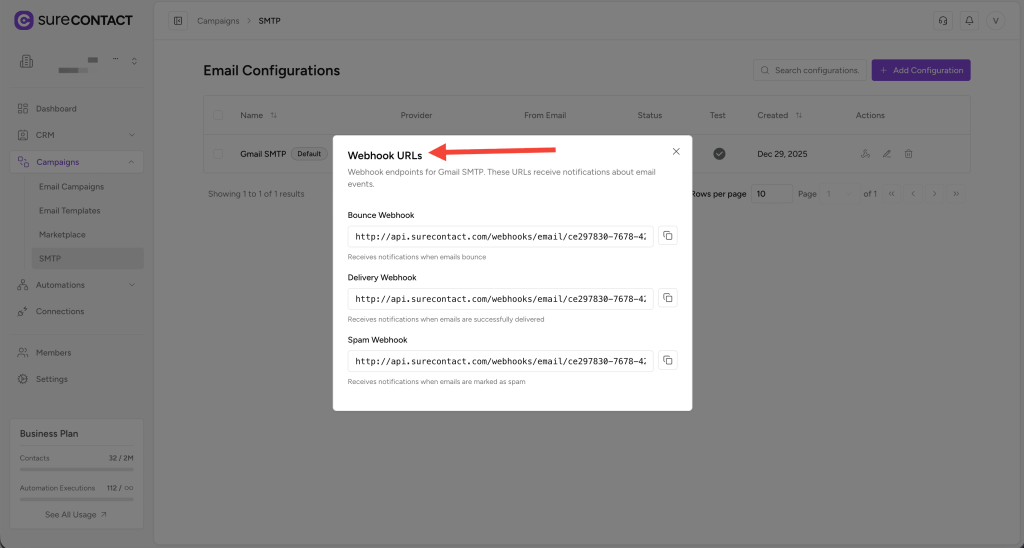
Task: Click the Default badge on Gmail SMTP
Action: pos(309,154)
